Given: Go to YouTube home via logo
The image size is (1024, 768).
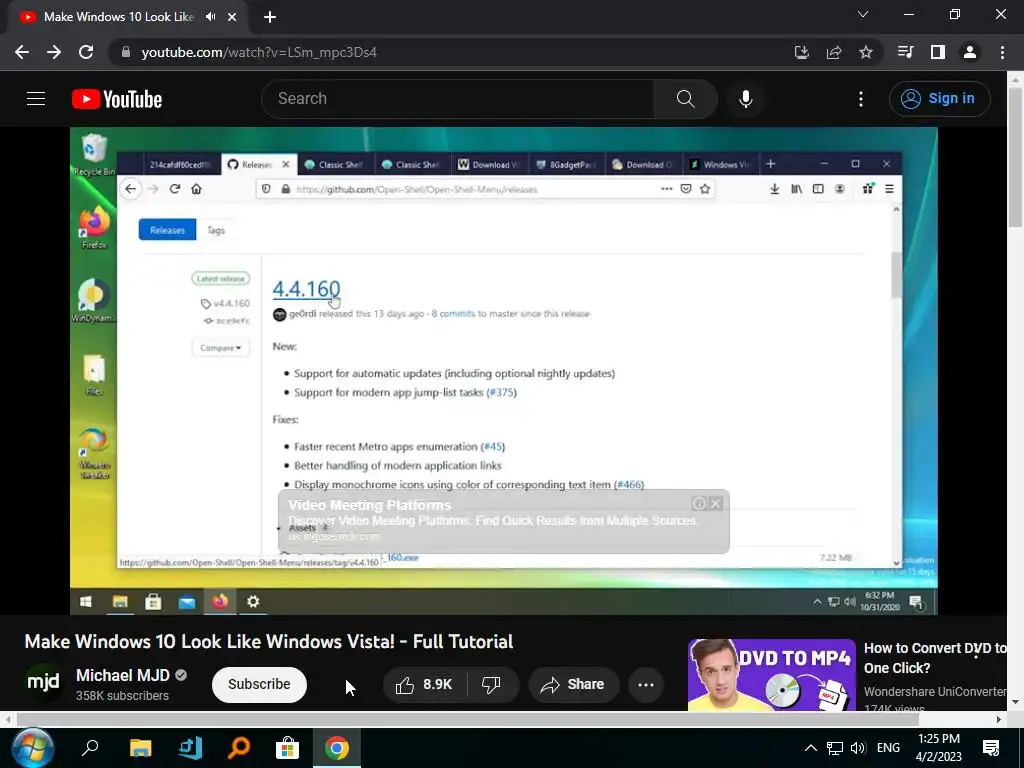Looking at the screenshot, I should click(117, 99).
